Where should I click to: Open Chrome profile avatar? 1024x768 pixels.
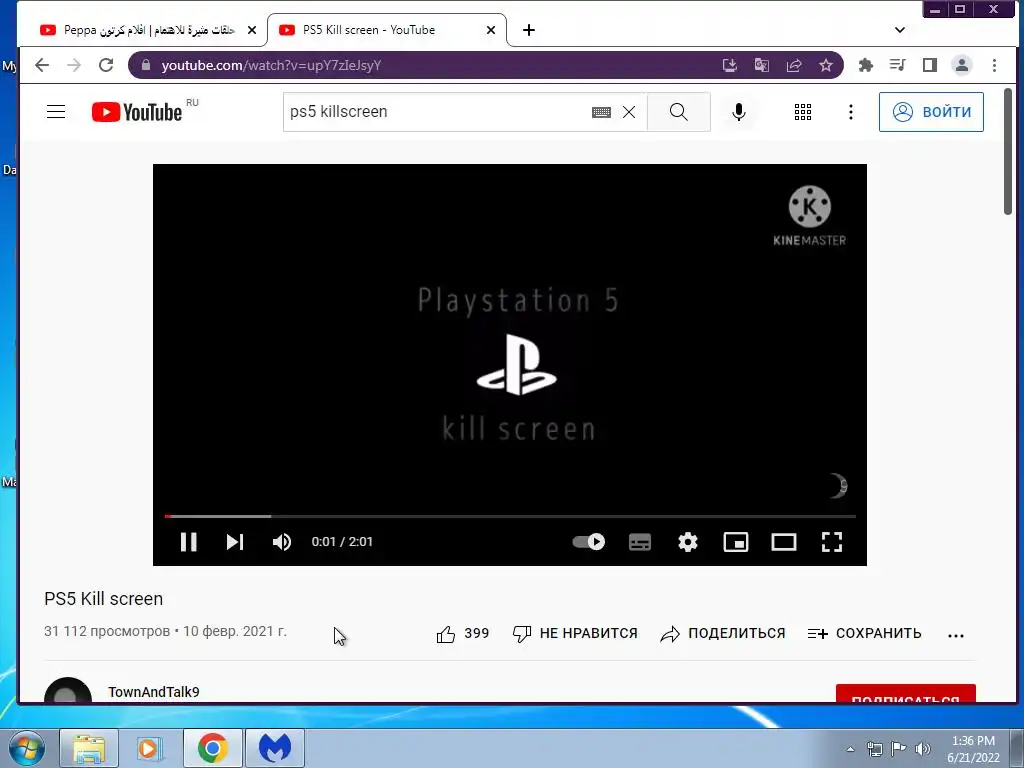point(961,65)
